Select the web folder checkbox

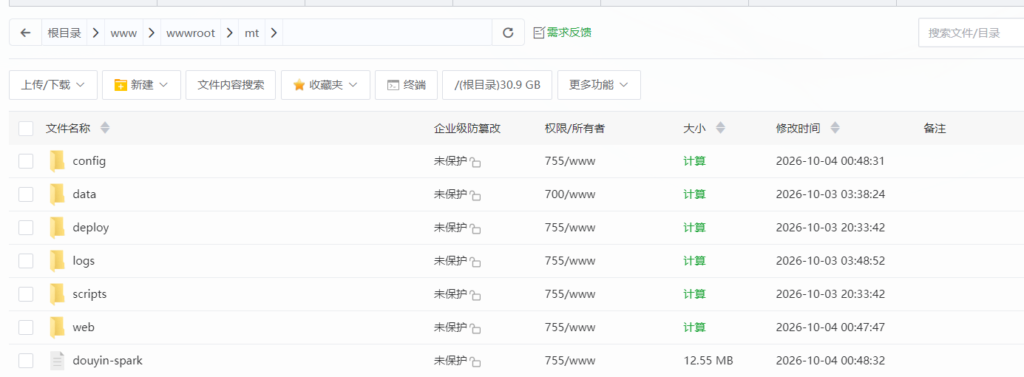[x=25, y=327]
